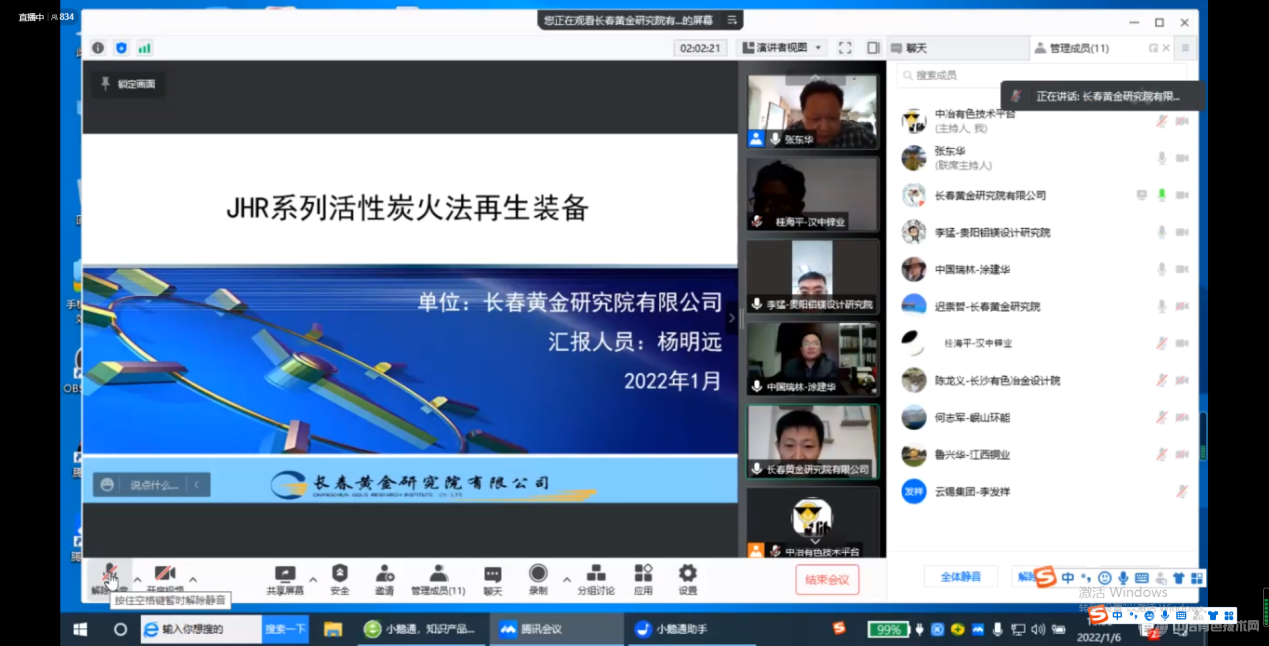This screenshot has width=1269, height=646.
Task: Select member 迟崇哲-长春黄金研究院 in the list
Action: pyautogui.click(x=1044, y=306)
